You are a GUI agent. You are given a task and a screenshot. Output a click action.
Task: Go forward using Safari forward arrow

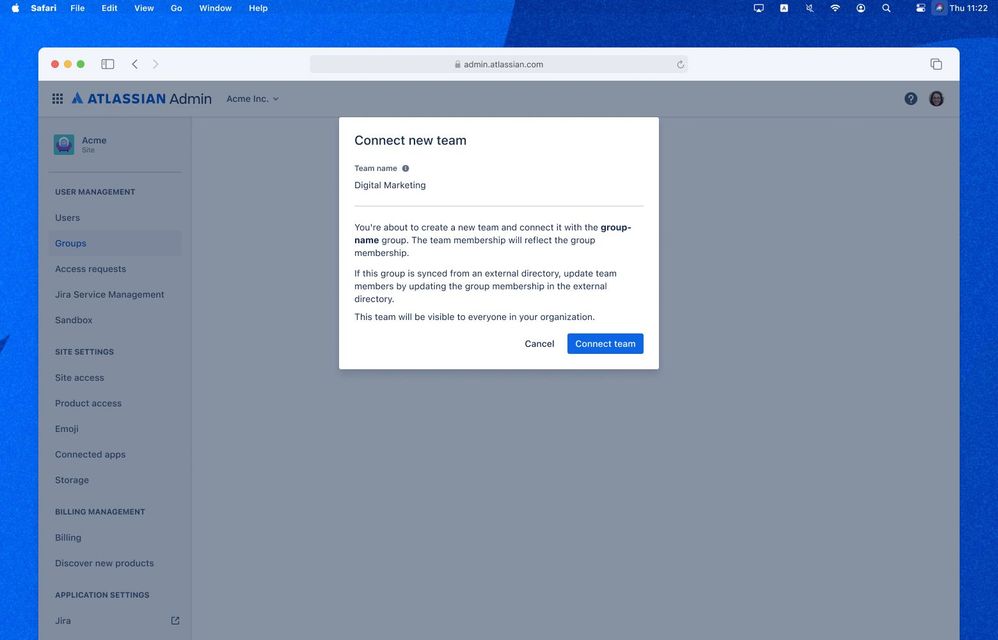point(155,64)
